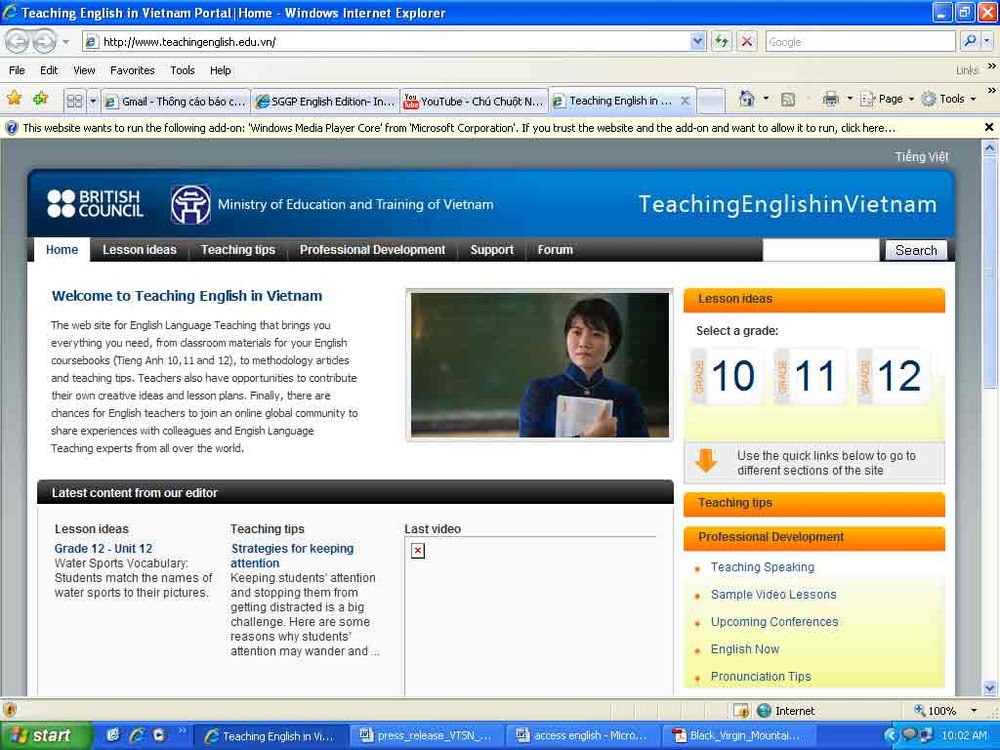This screenshot has height=750, width=1000.
Task: Click the British Council logo
Action: tap(95, 203)
